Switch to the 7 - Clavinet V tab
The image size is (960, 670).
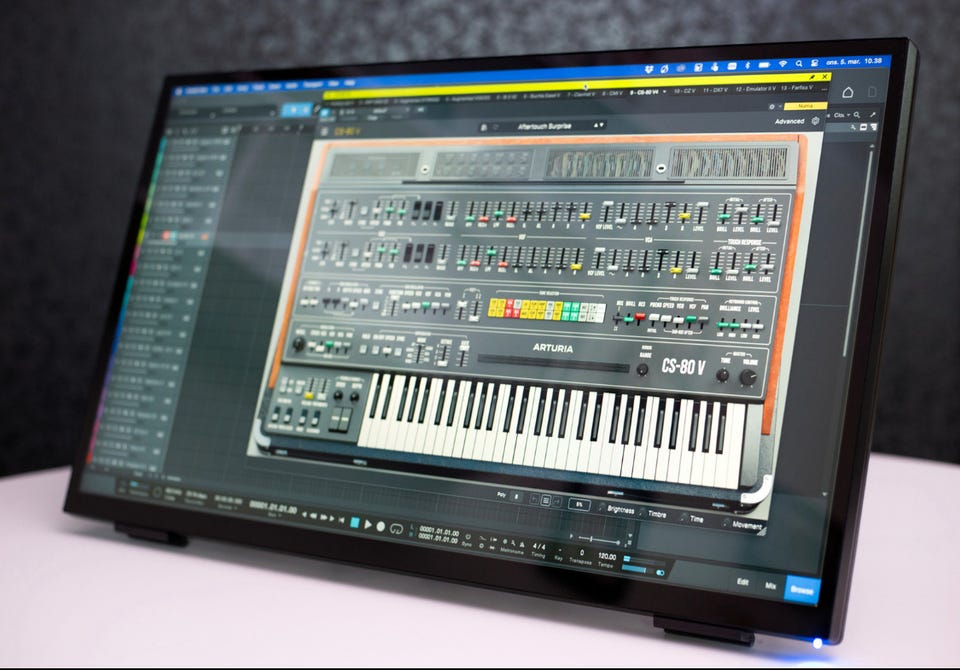pos(581,94)
